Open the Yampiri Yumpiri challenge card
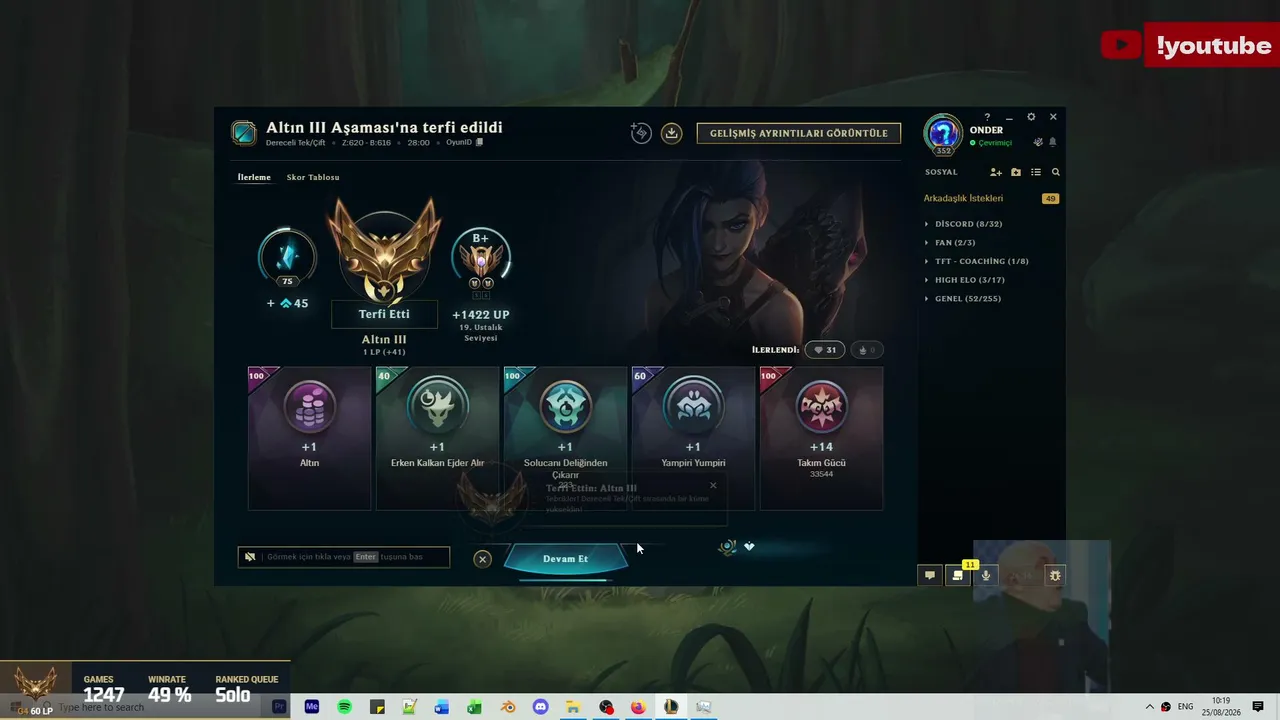 [693, 438]
